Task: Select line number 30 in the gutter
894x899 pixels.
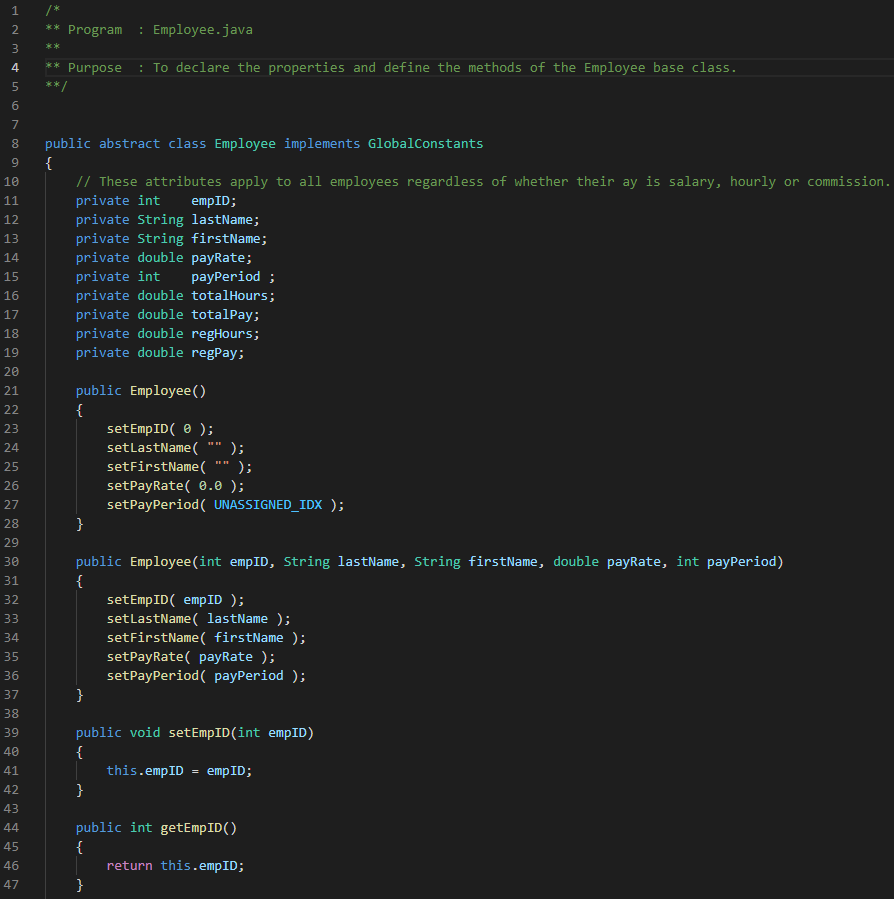Action: pyautogui.click(x=14, y=561)
